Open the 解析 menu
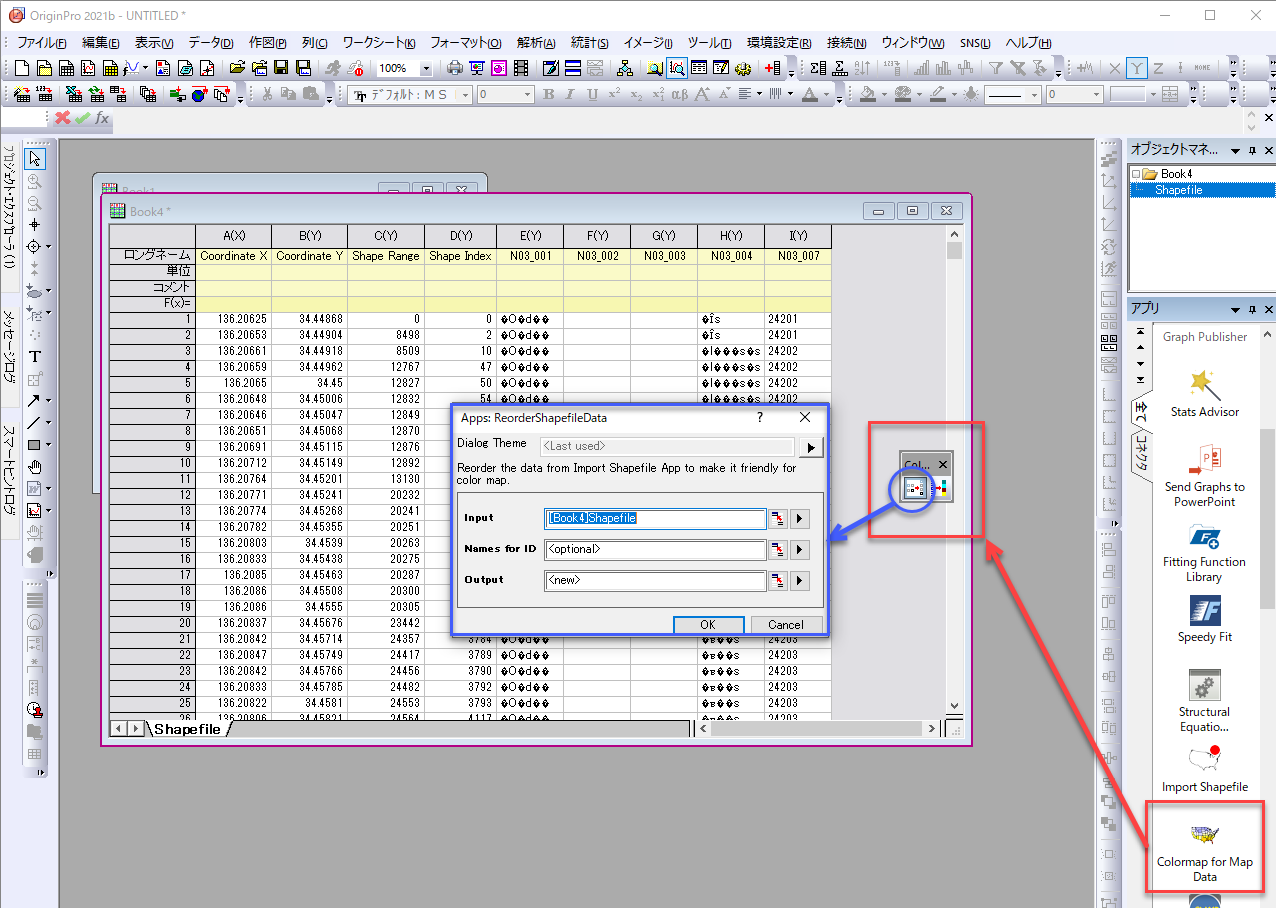 pos(536,43)
